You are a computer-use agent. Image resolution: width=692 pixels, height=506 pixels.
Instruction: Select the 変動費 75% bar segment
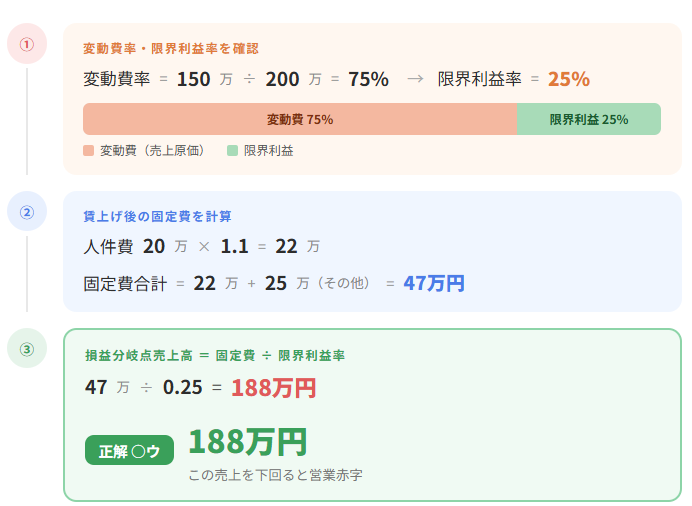coord(300,119)
